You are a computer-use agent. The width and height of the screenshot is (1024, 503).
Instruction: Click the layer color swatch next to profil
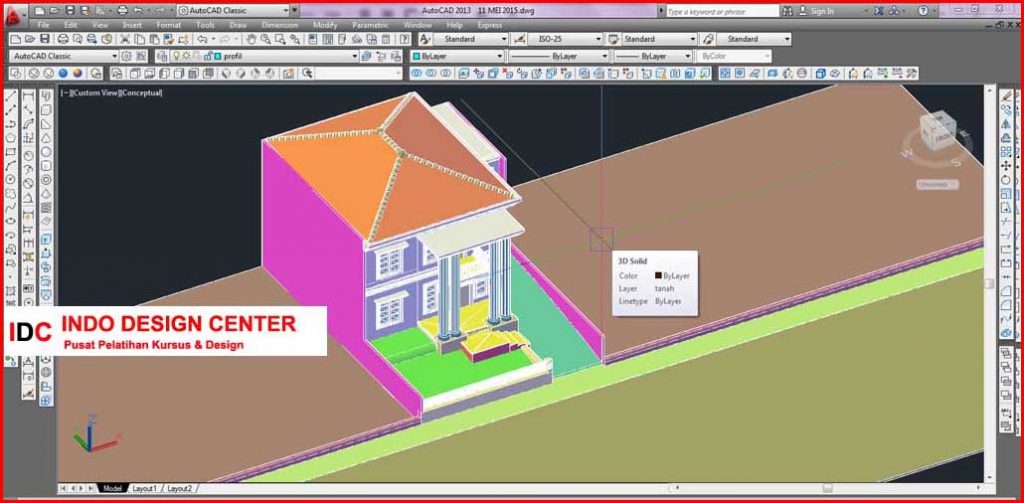(x=218, y=56)
